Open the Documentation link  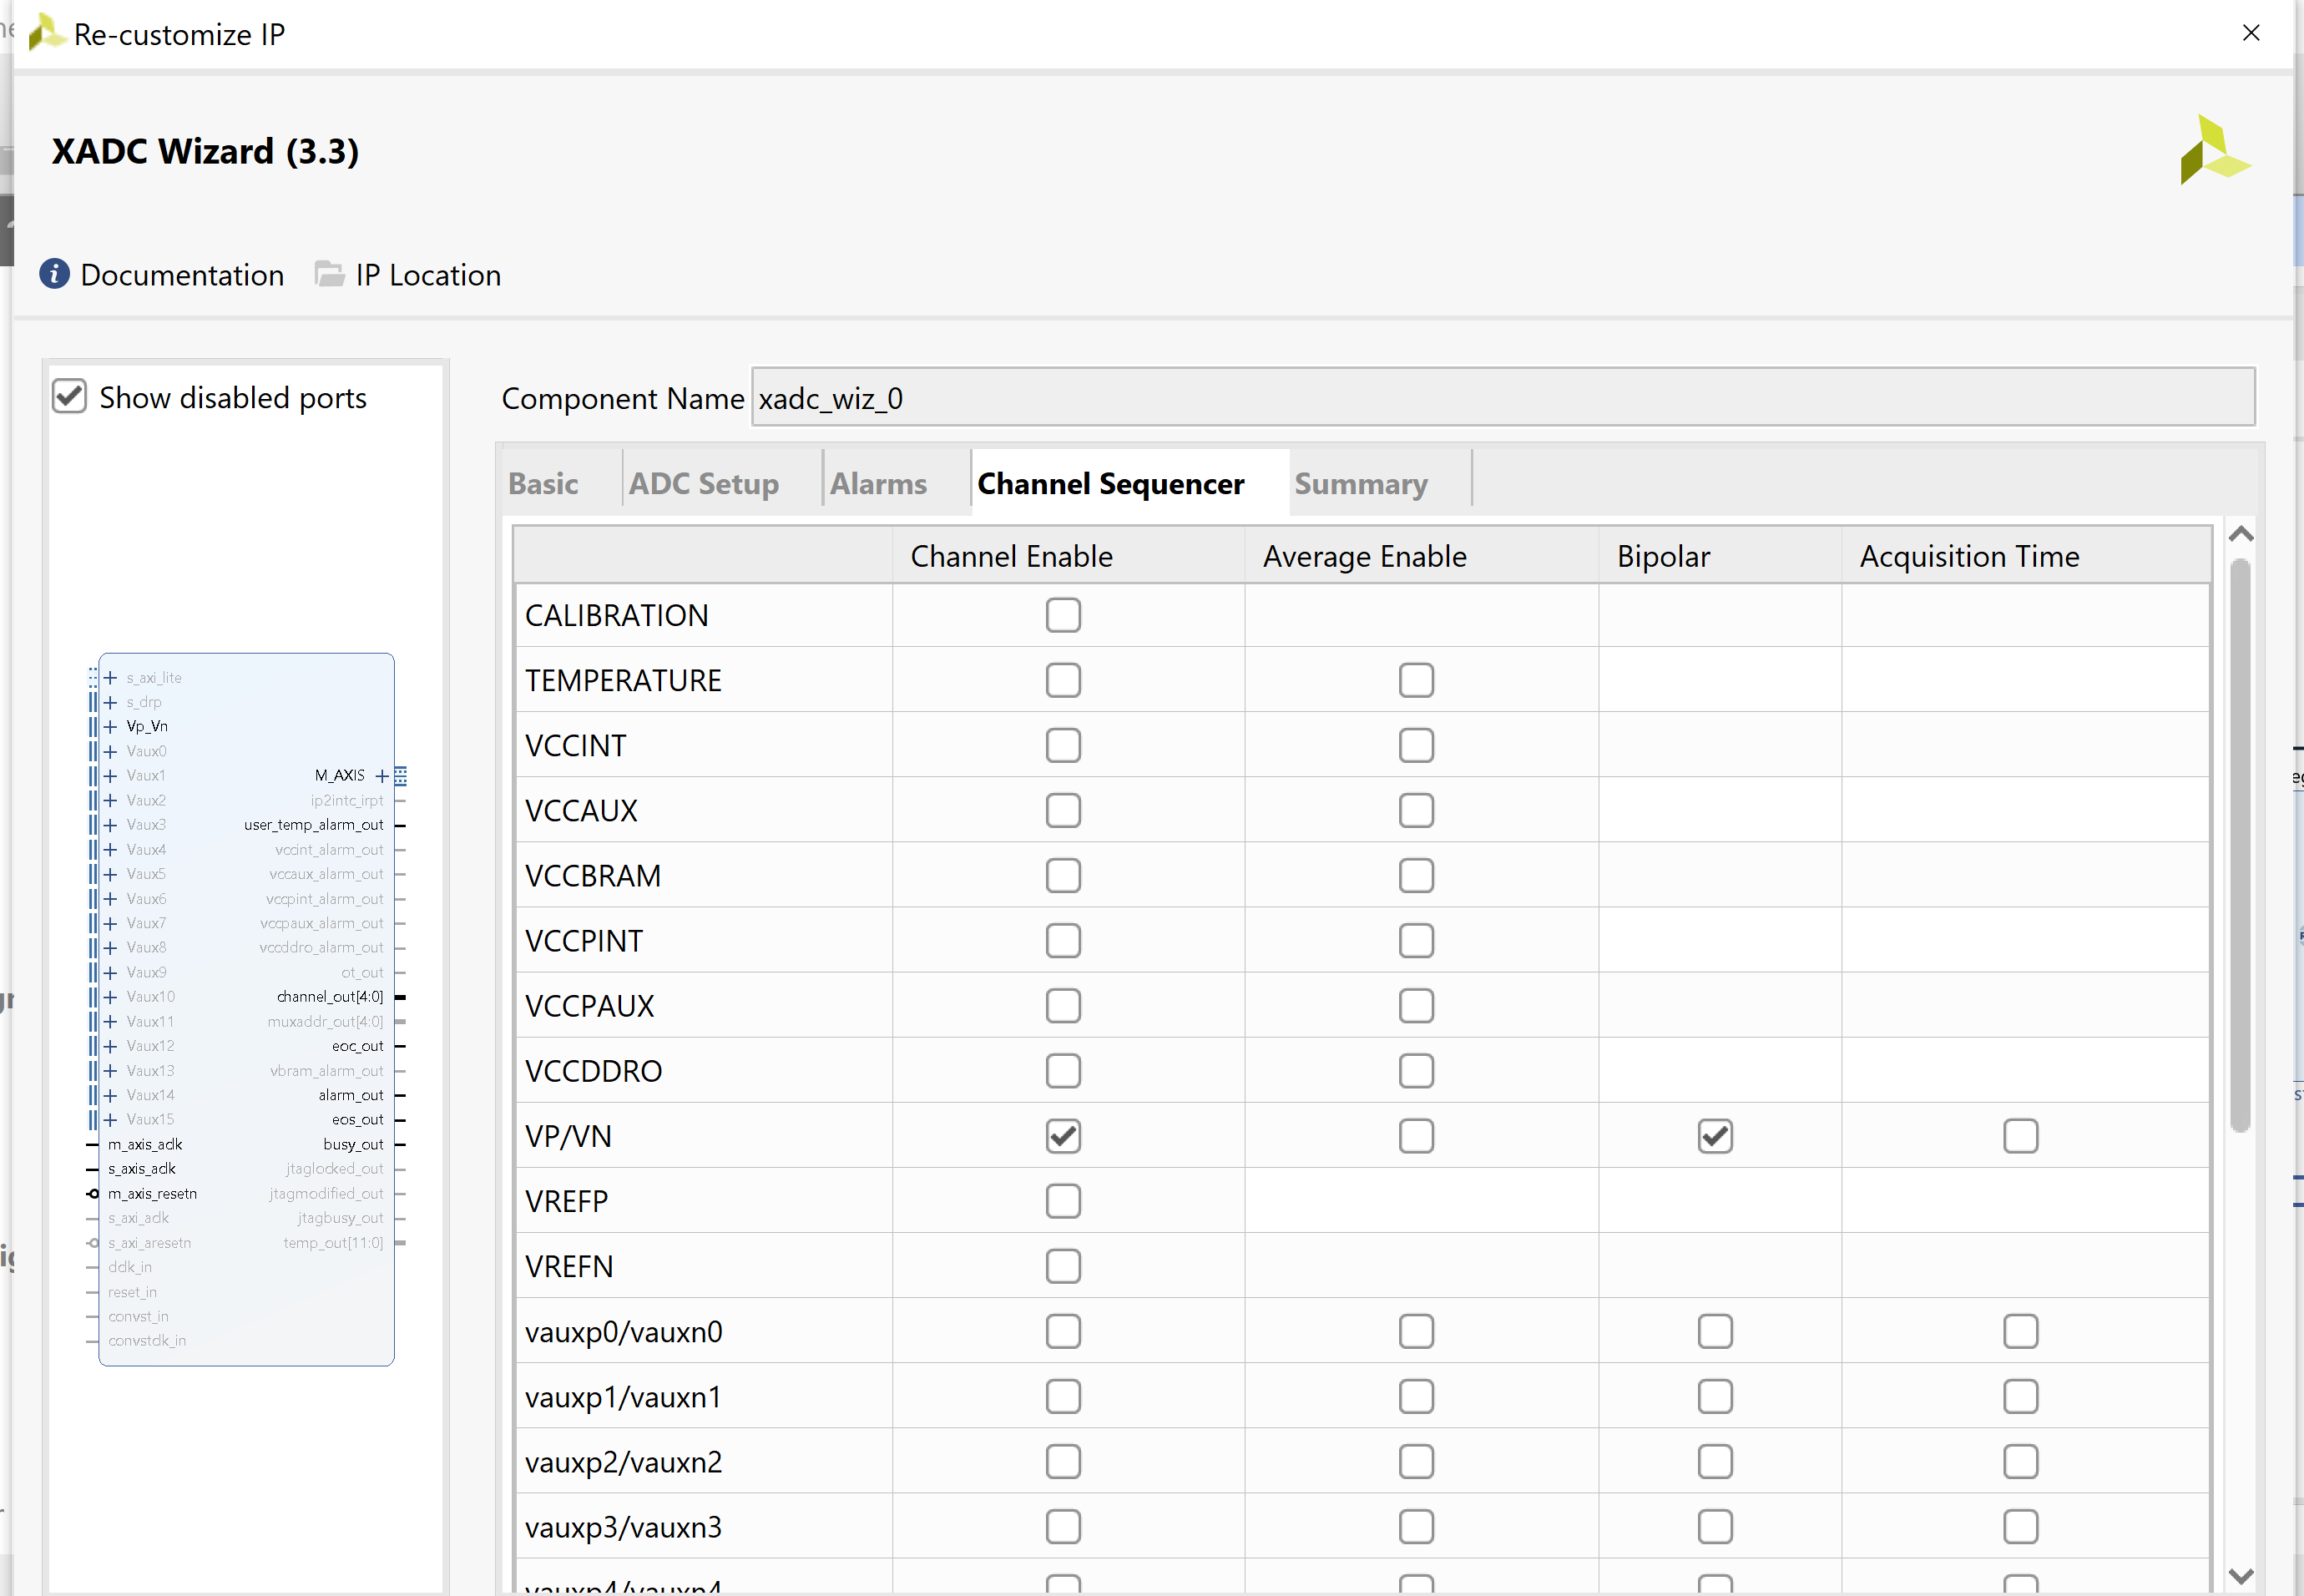coord(182,275)
